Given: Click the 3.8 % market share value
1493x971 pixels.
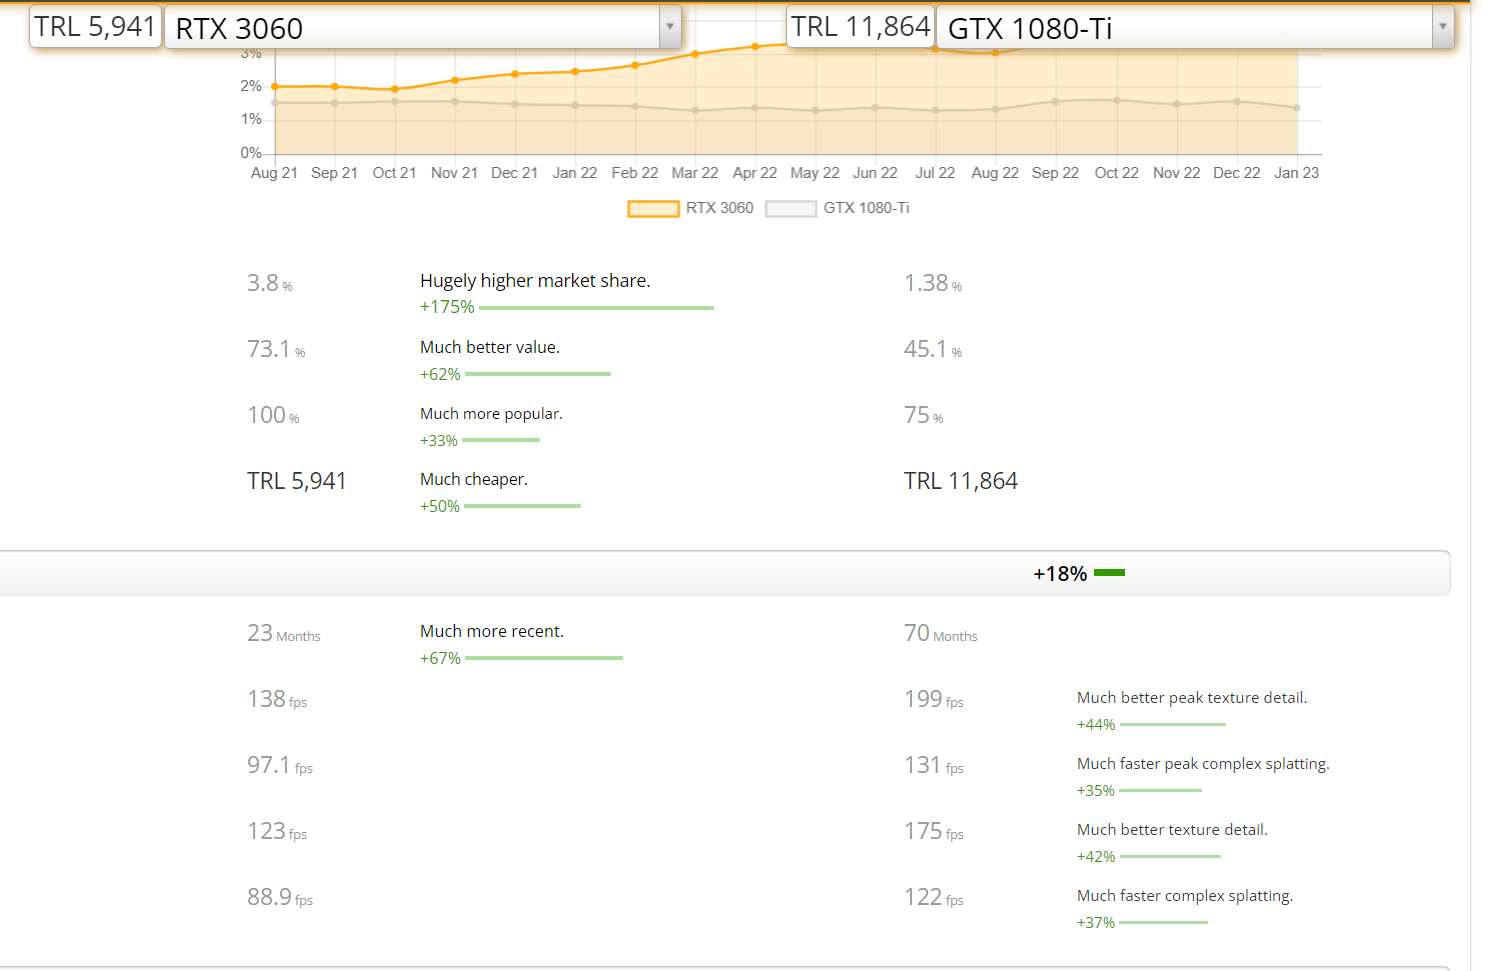Looking at the screenshot, I should [x=270, y=284].
